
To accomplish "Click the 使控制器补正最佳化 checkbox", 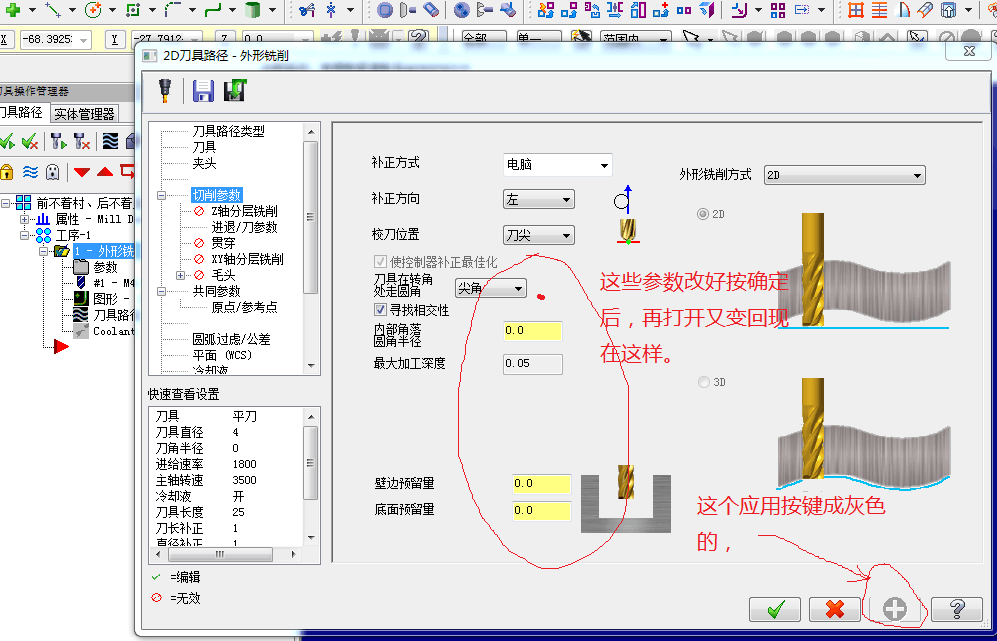I will [x=380, y=261].
